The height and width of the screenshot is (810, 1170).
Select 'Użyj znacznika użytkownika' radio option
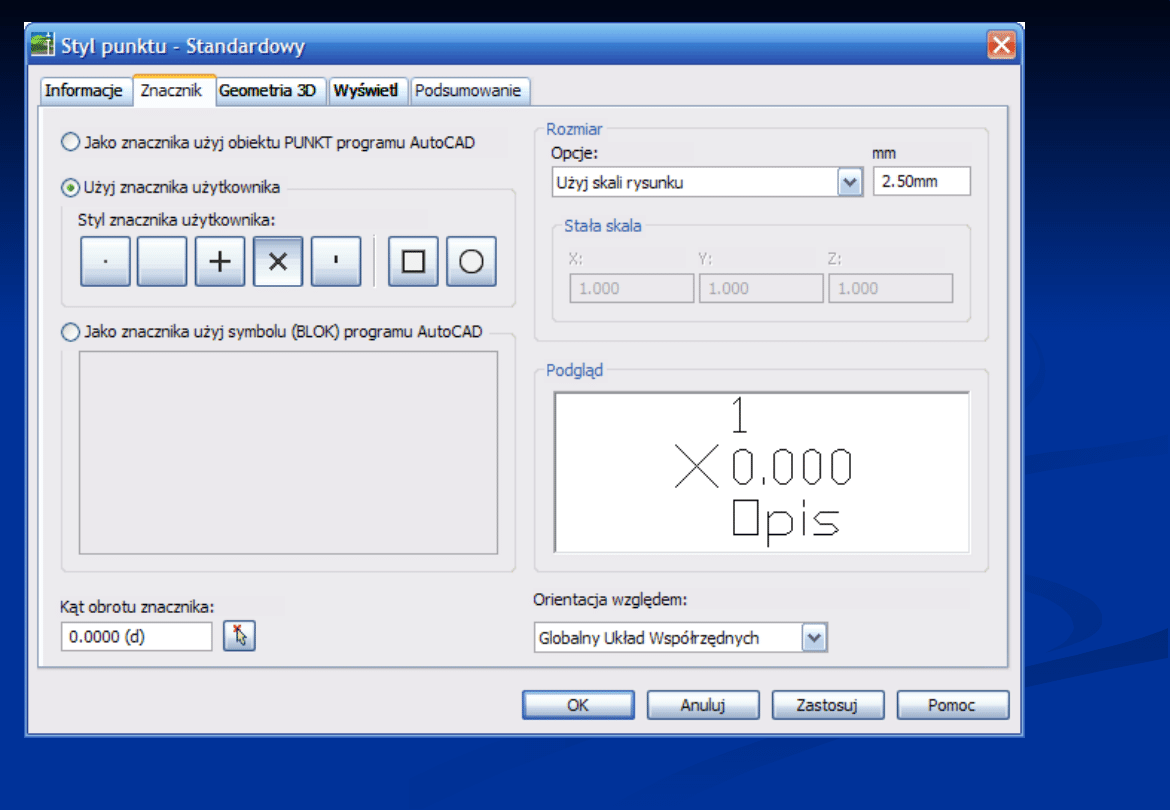tap(70, 187)
